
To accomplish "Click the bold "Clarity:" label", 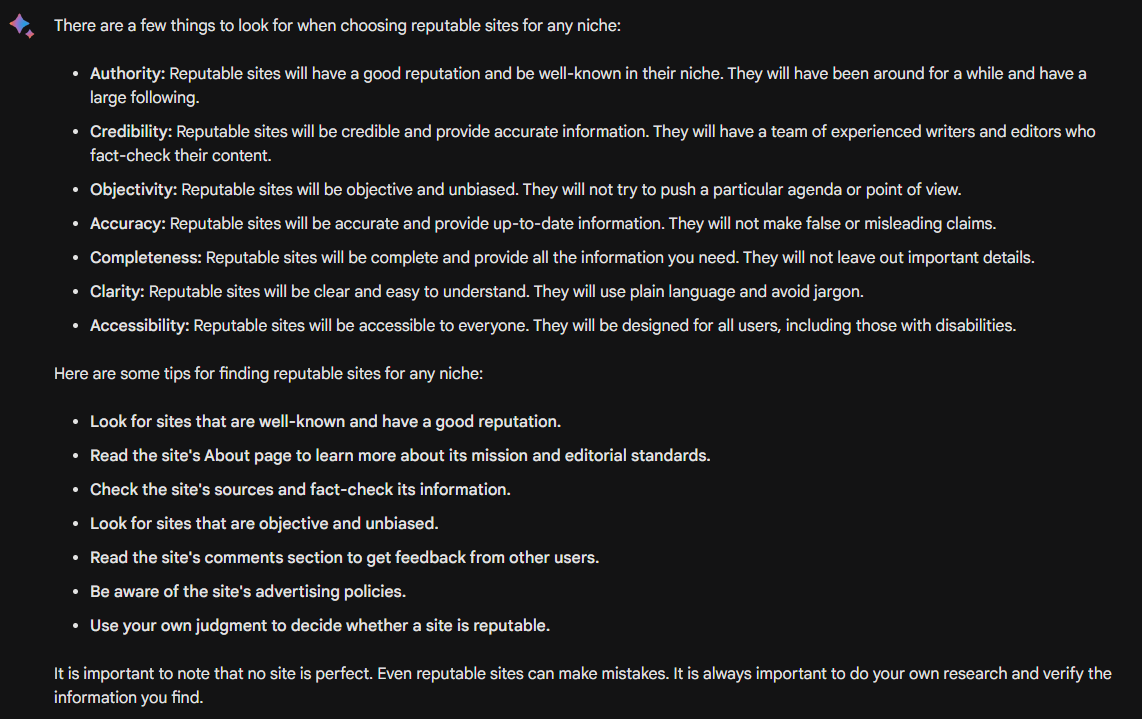I will (117, 292).
